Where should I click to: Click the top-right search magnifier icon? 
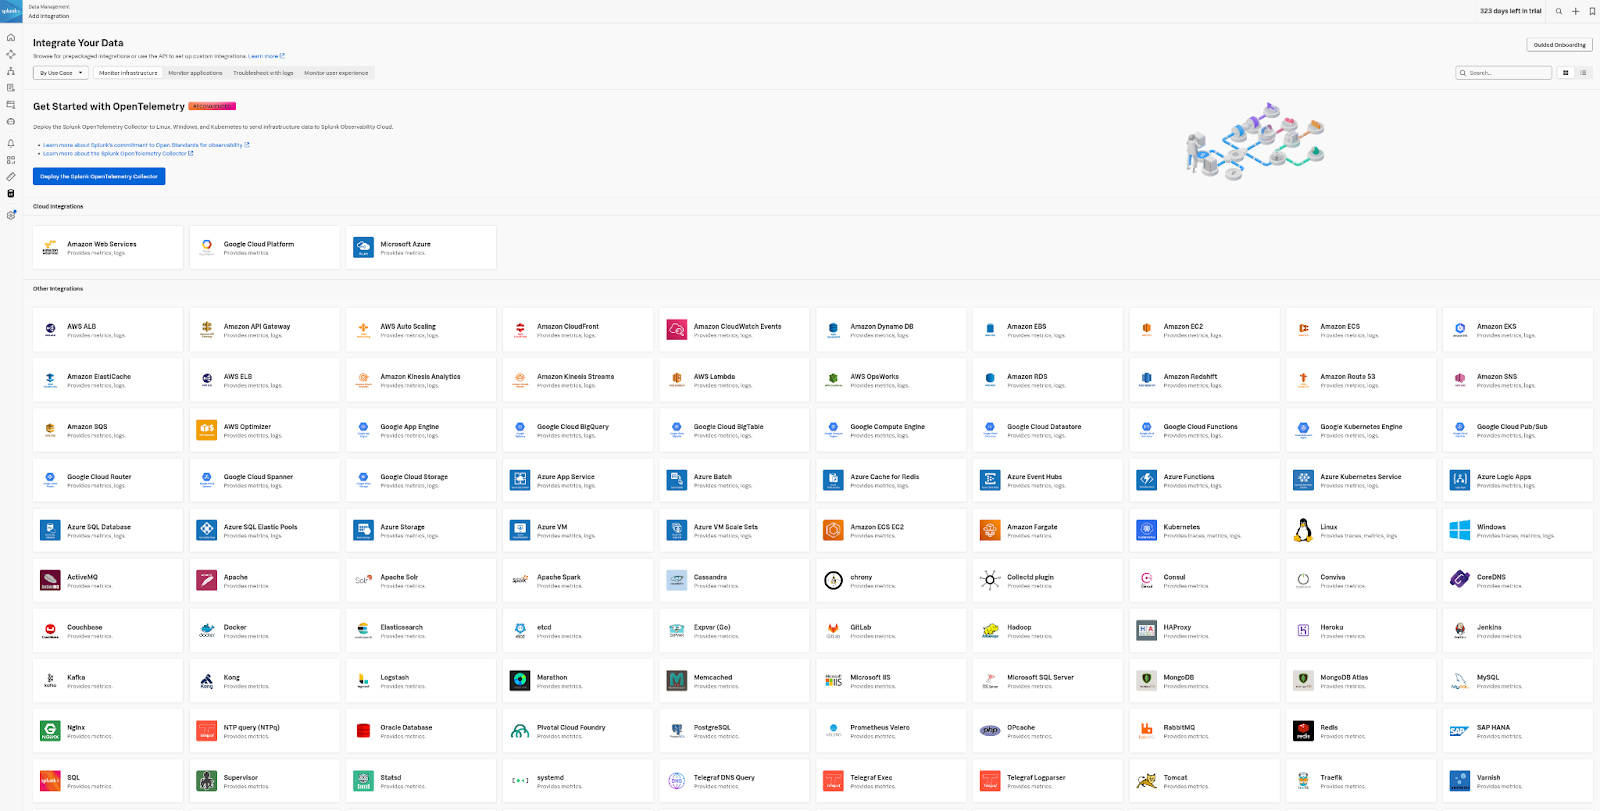(x=1559, y=11)
